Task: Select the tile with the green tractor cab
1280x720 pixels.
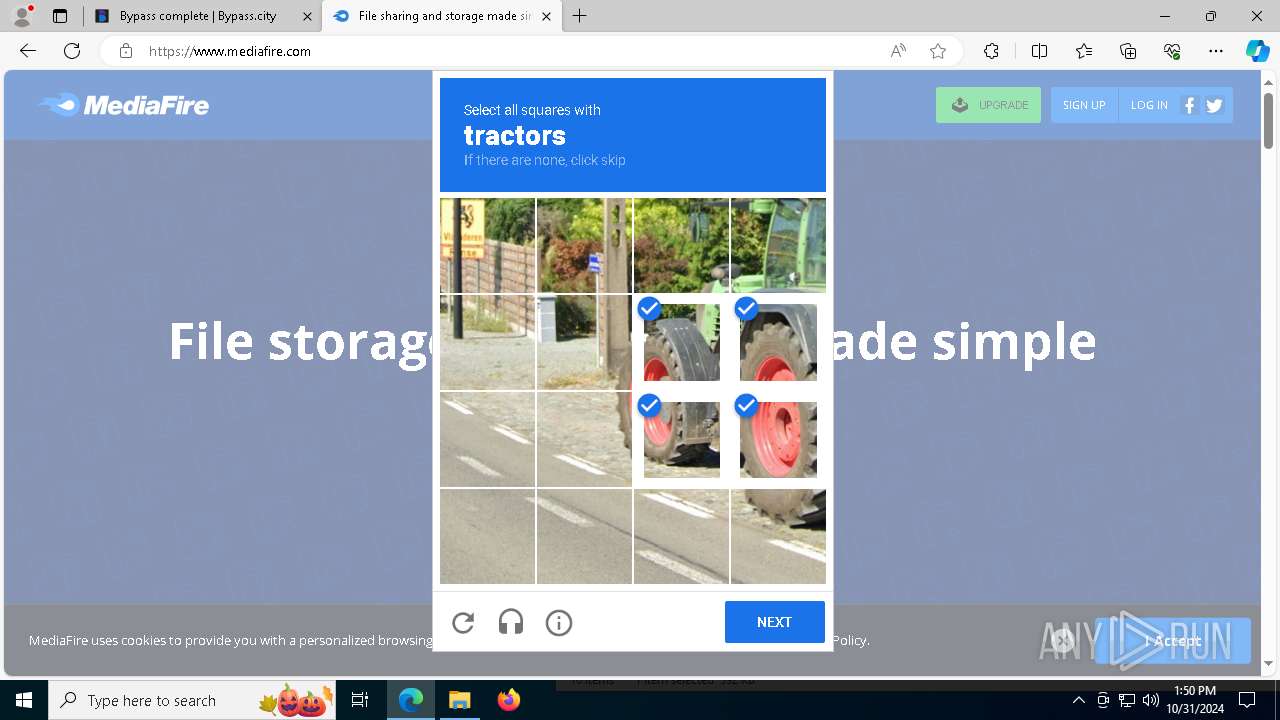Action: [x=778, y=245]
